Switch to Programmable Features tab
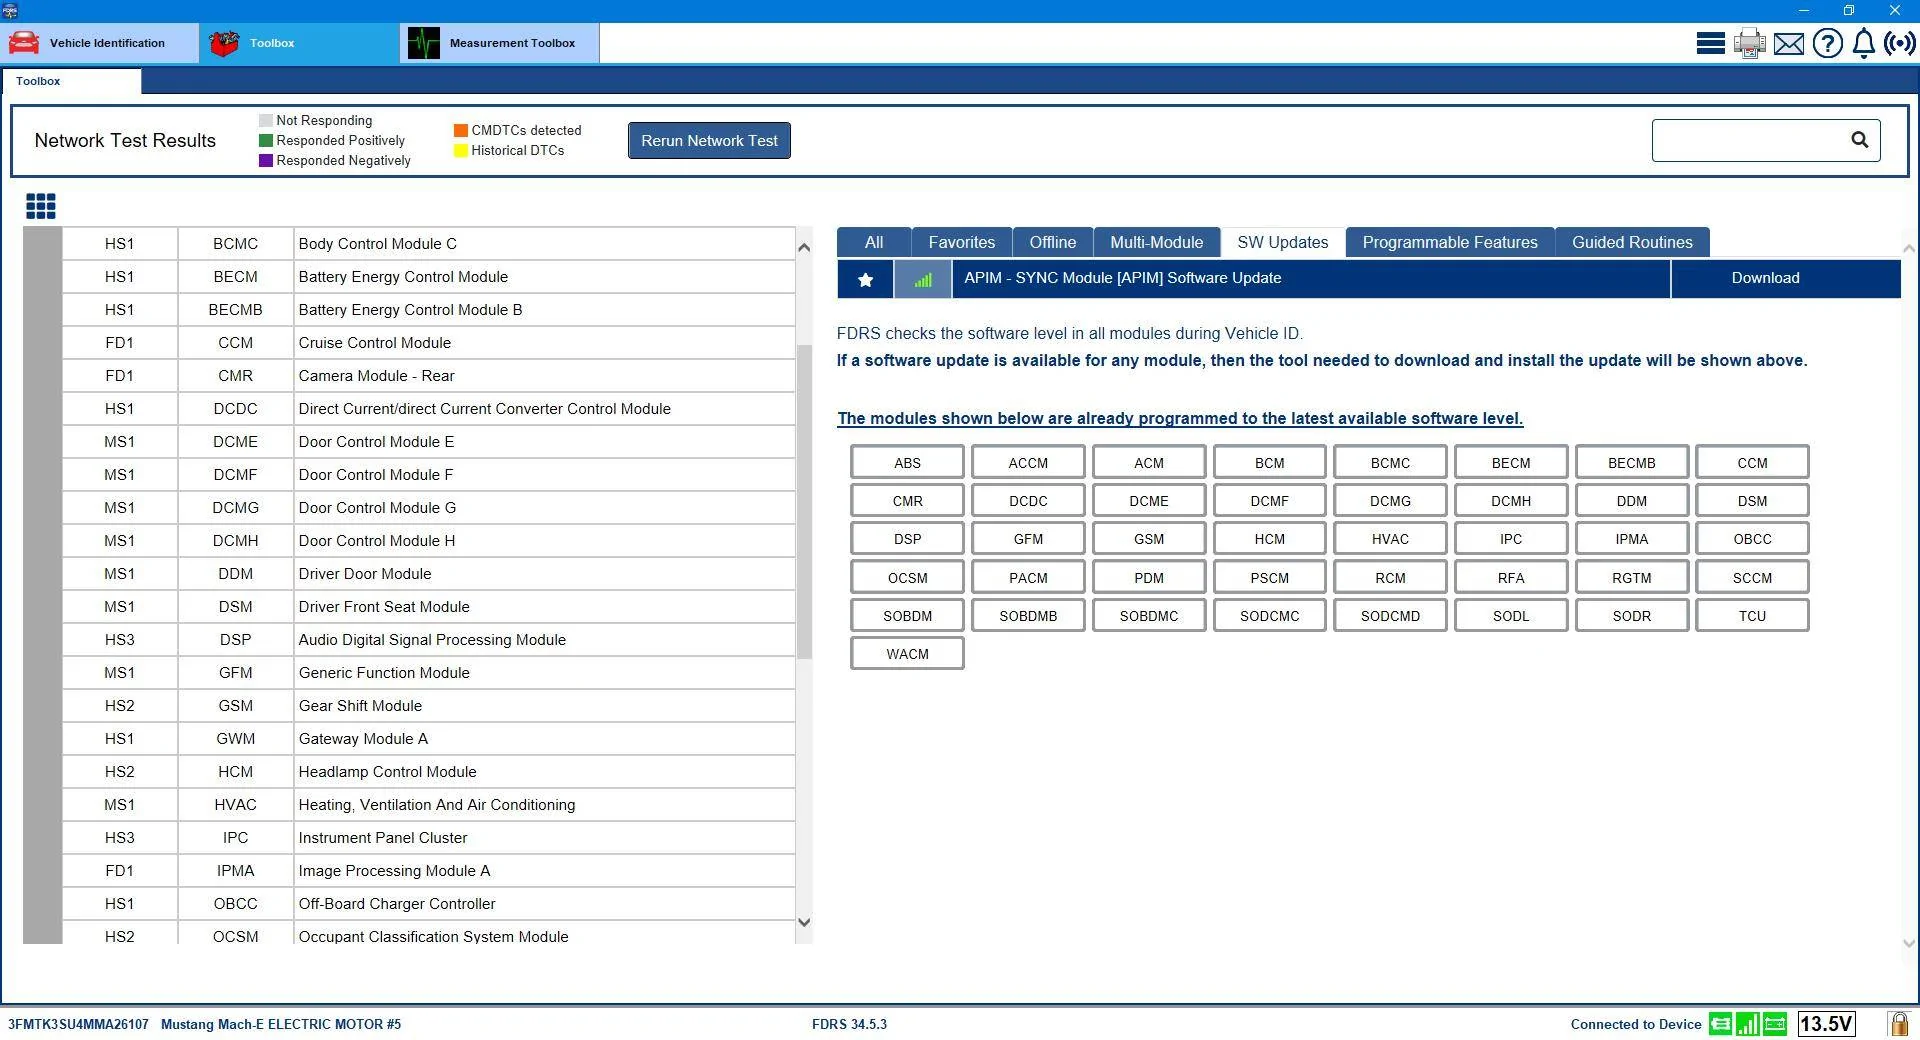 pyautogui.click(x=1449, y=242)
